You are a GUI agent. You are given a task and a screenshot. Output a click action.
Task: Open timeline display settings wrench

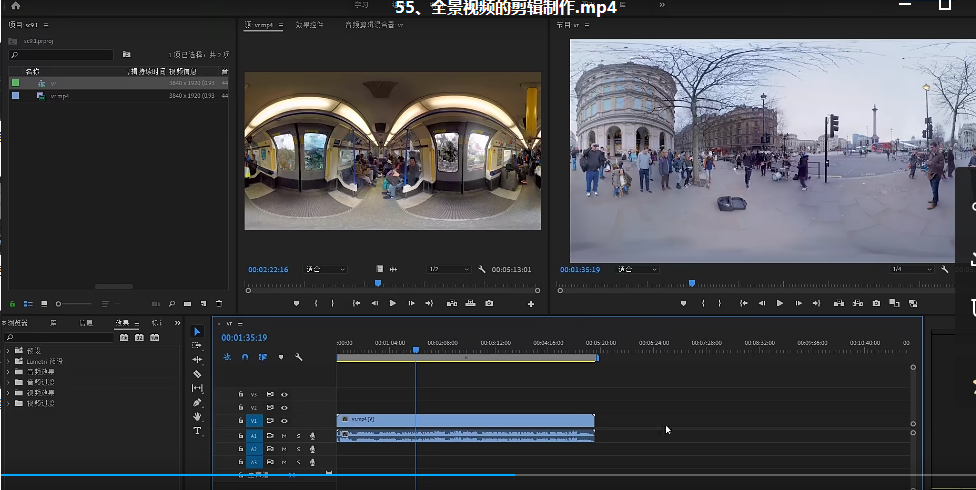point(298,357)
